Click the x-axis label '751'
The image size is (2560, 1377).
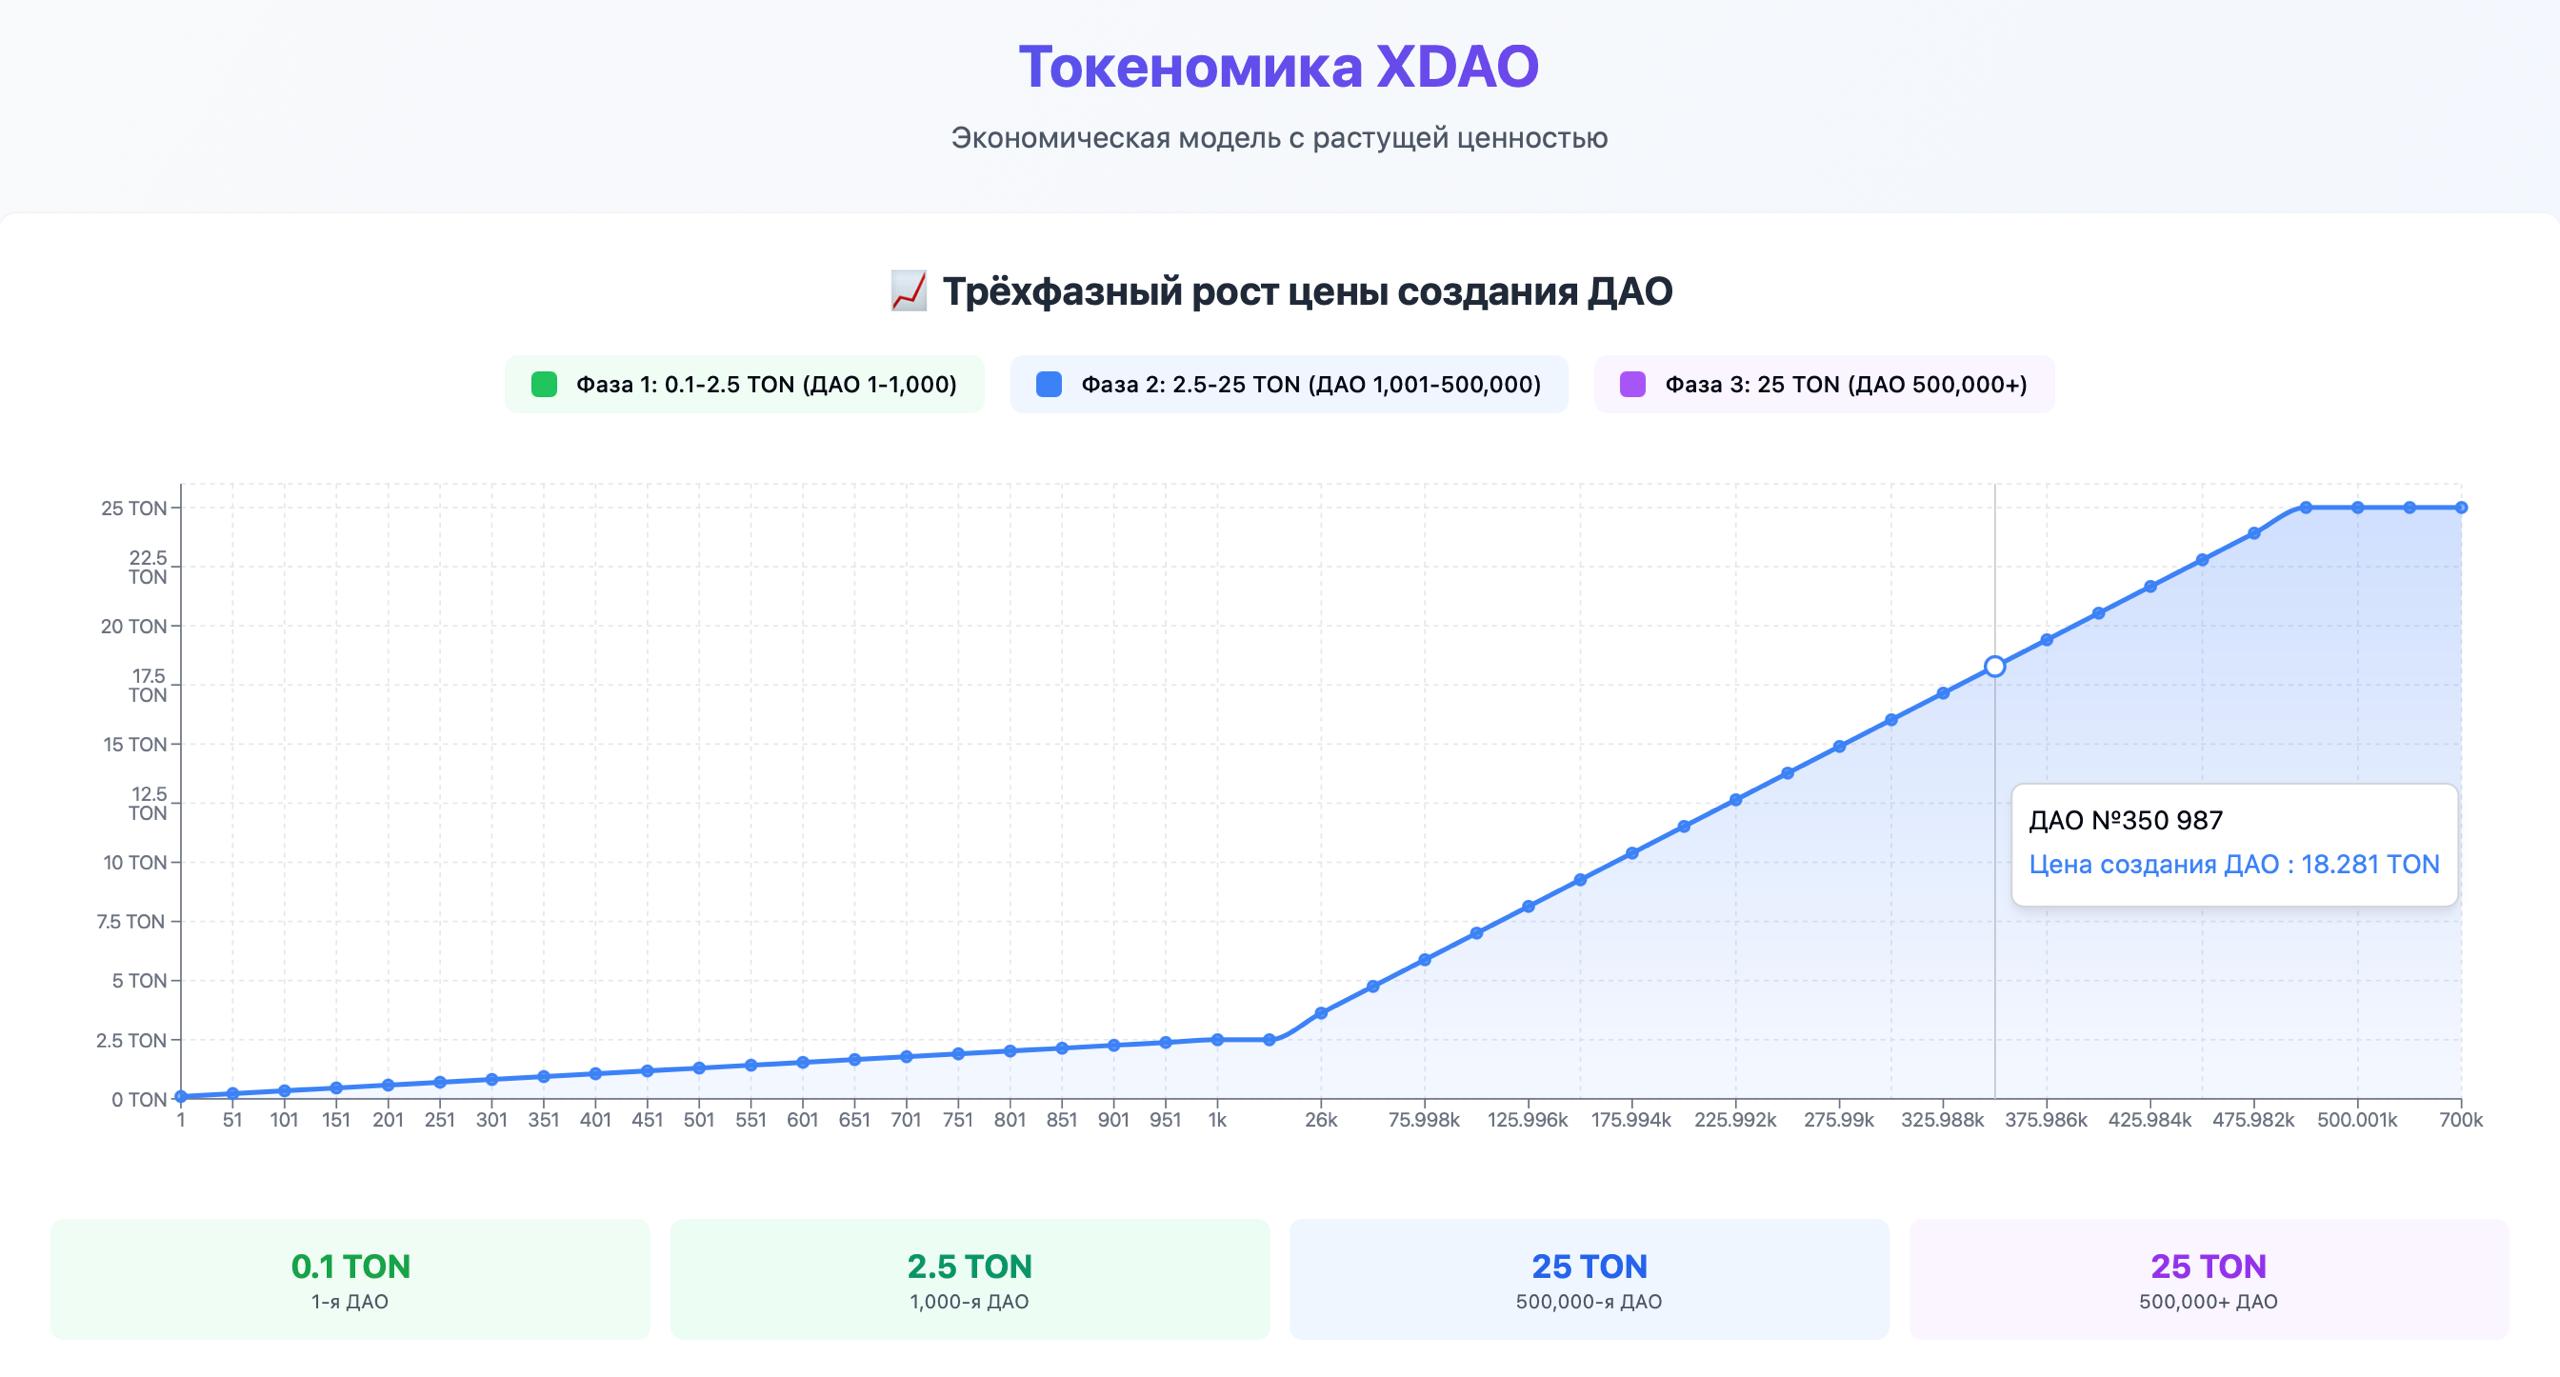[x=958, y=1120]
